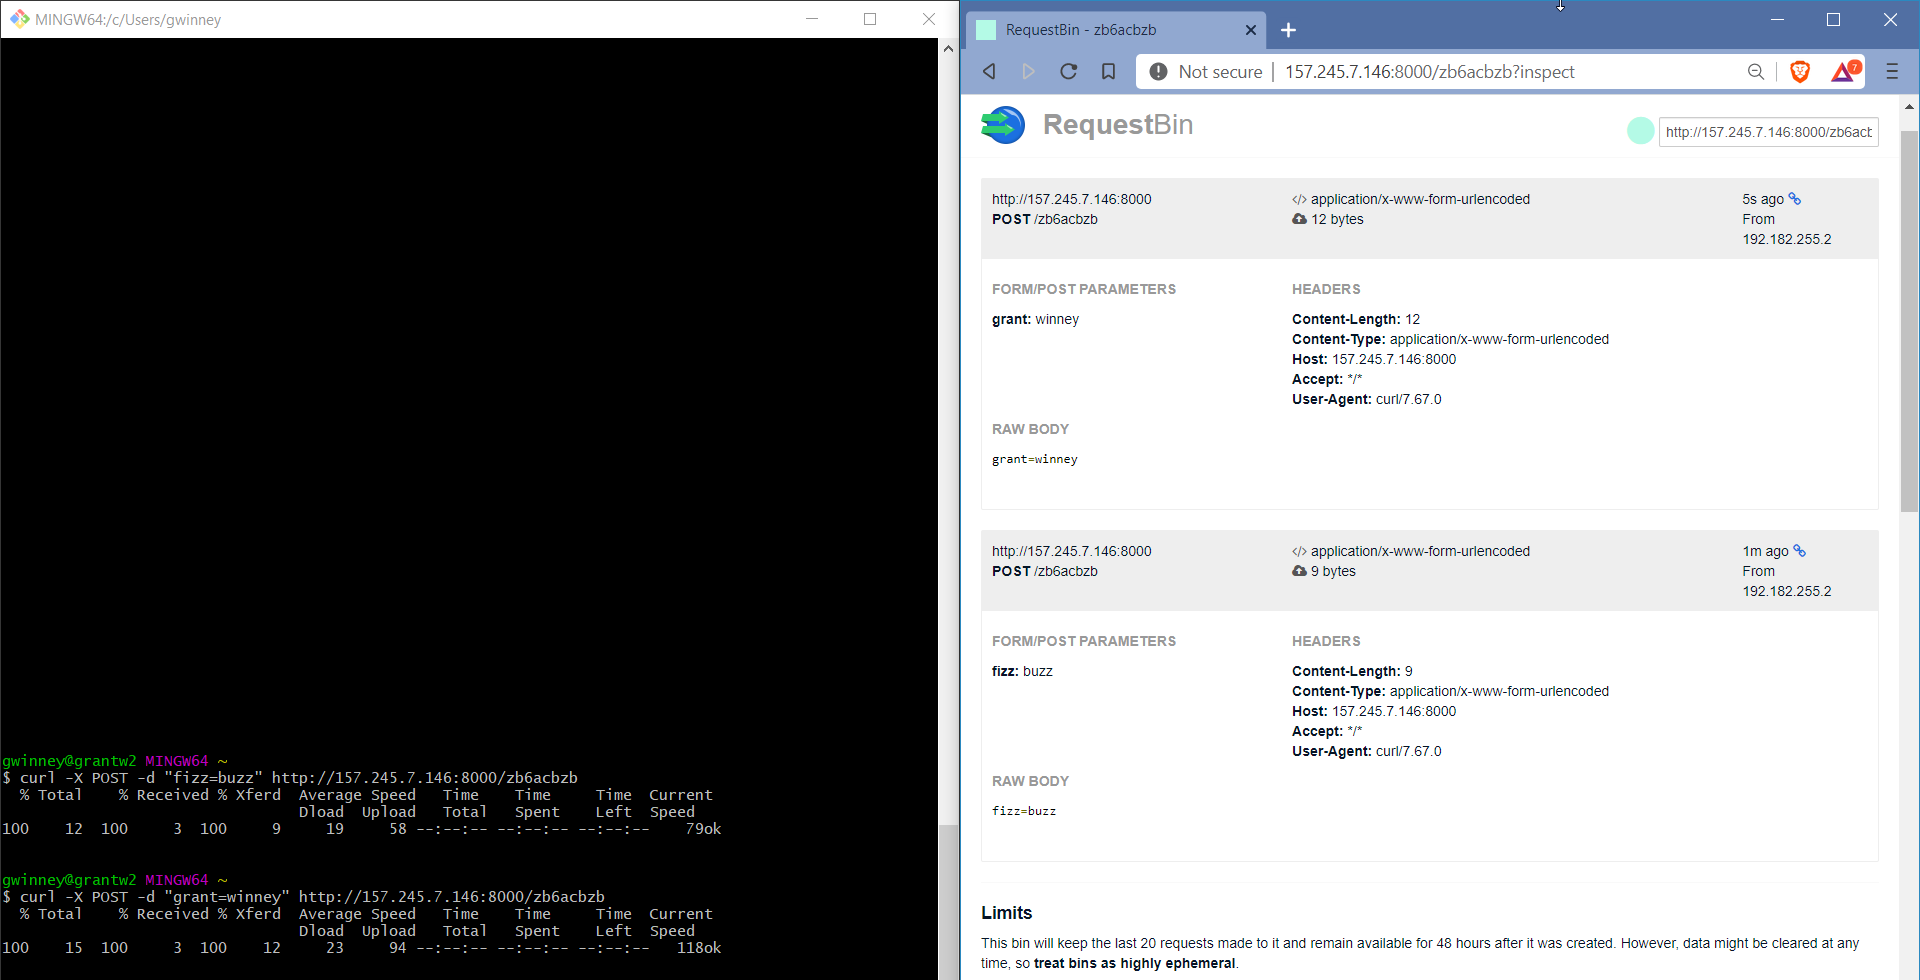Viewport: 1920px width, 980px height.
Task: Open the Brave Rewards triangle icon
Action: pyautogui.click(x=1844, y=71)
